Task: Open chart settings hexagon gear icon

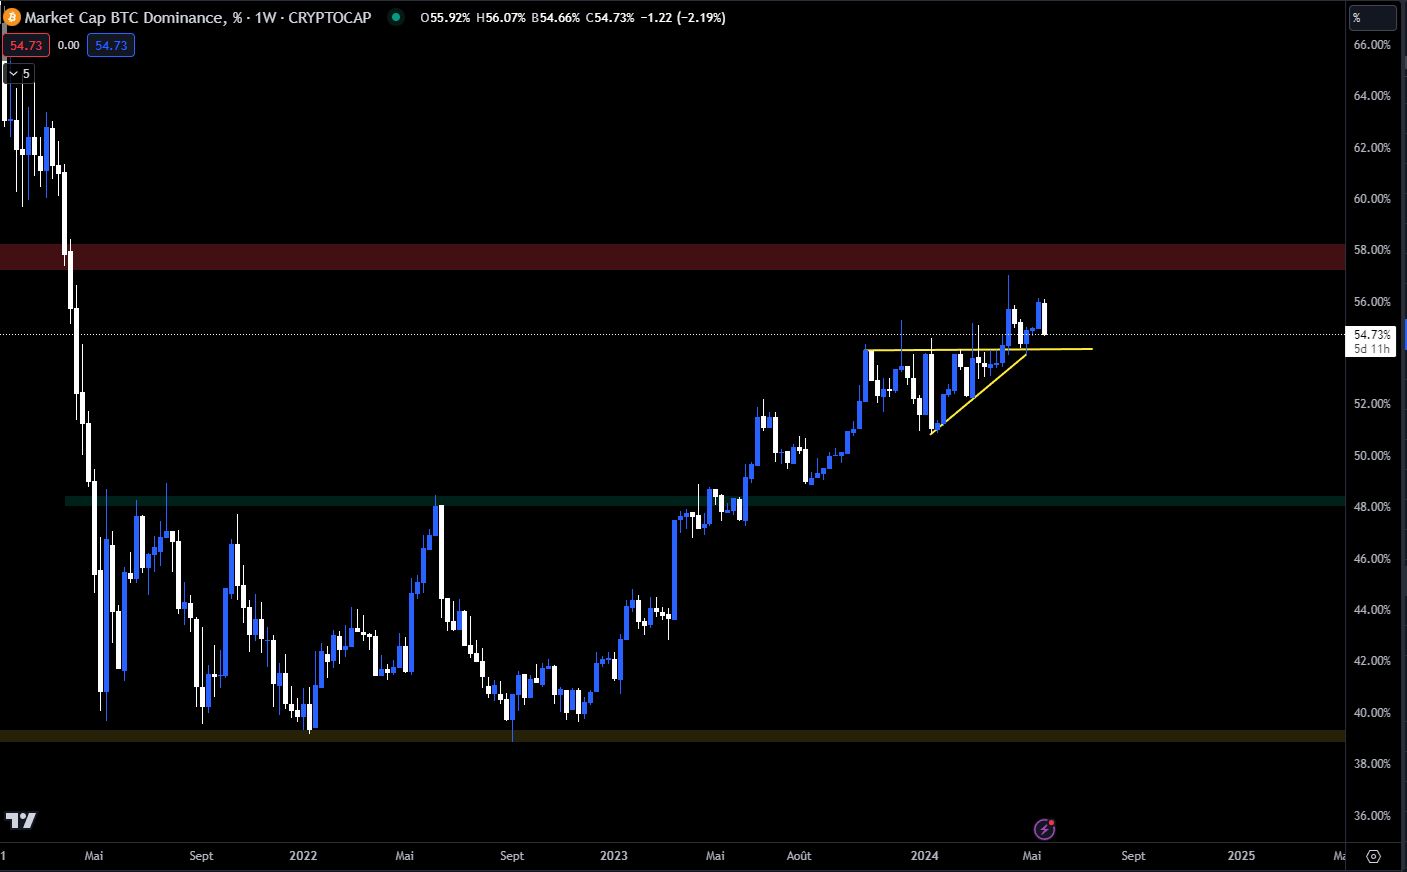Action: (x=1374, y=856)
